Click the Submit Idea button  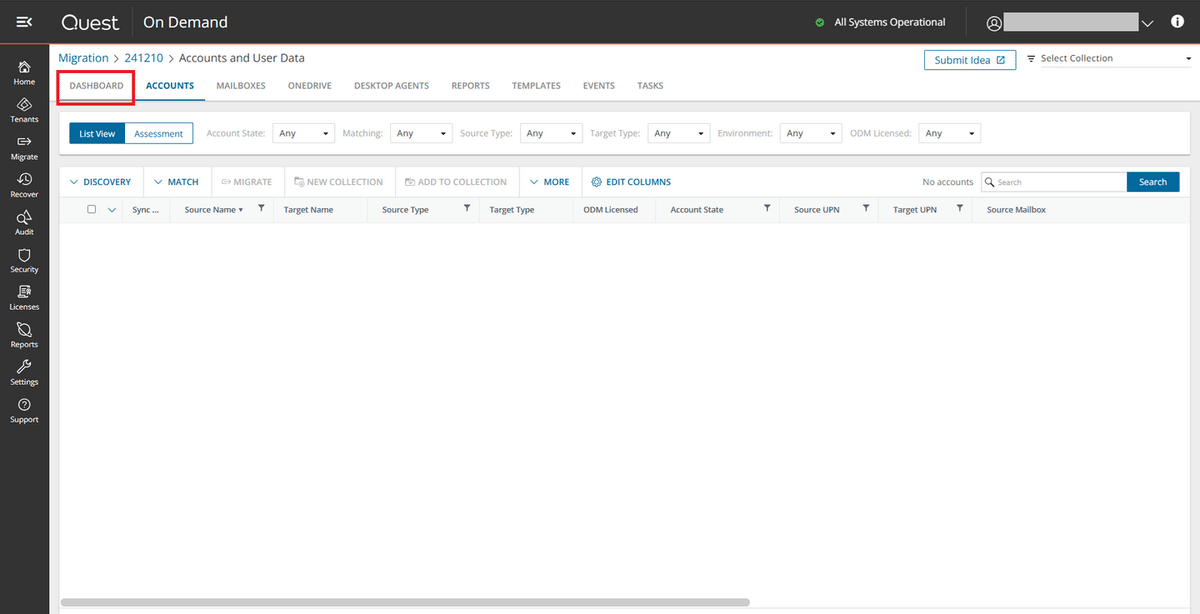click(x=969, y=60)
